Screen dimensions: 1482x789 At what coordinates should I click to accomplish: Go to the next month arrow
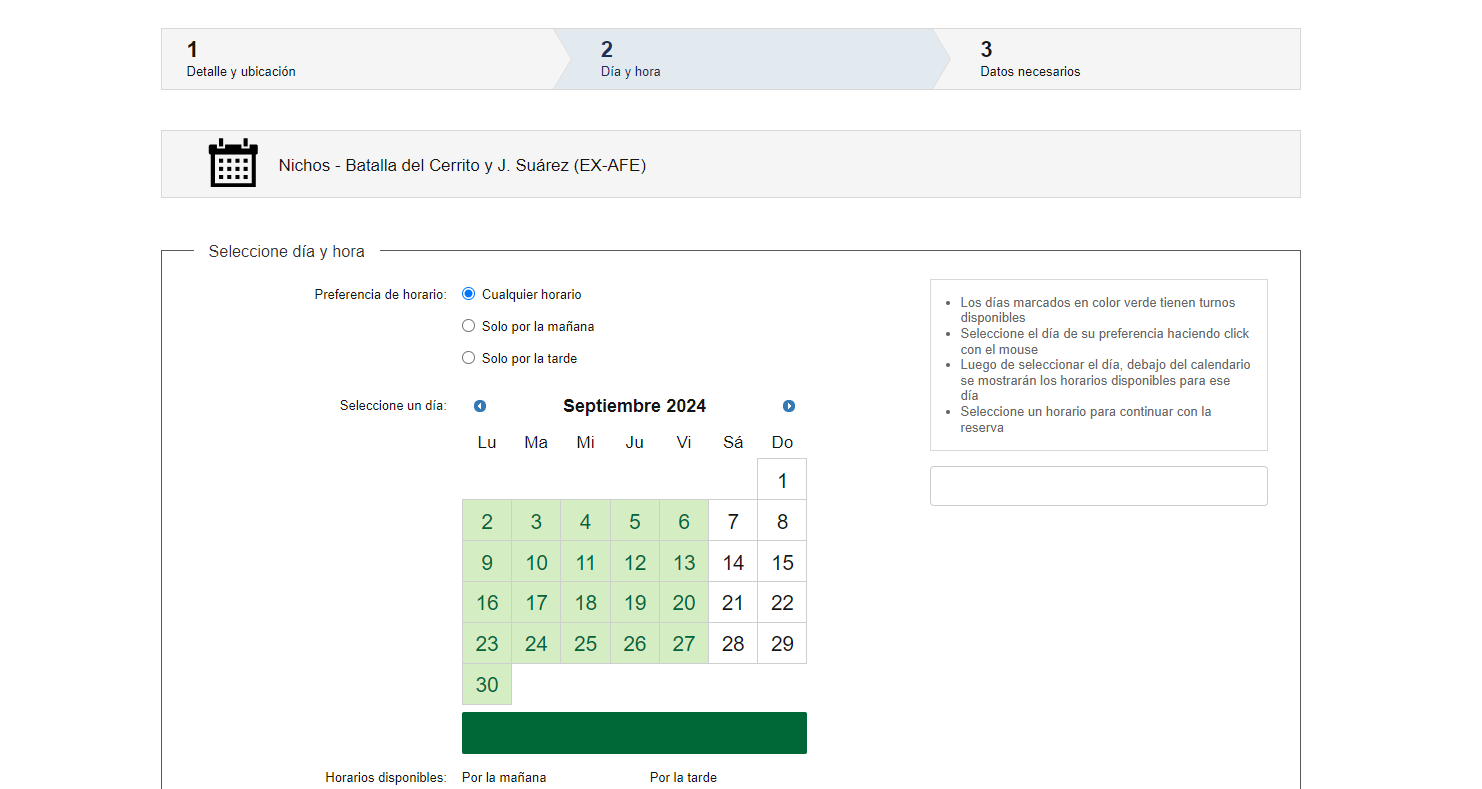pos(789,406)
